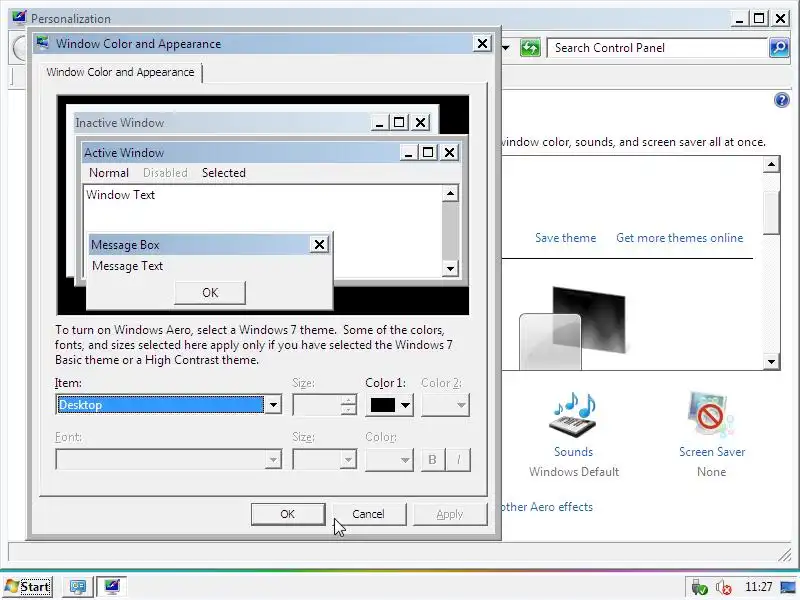800x600 pixels.
Task: Click Windows Default text under Sounds
Action: pos(574,471)
